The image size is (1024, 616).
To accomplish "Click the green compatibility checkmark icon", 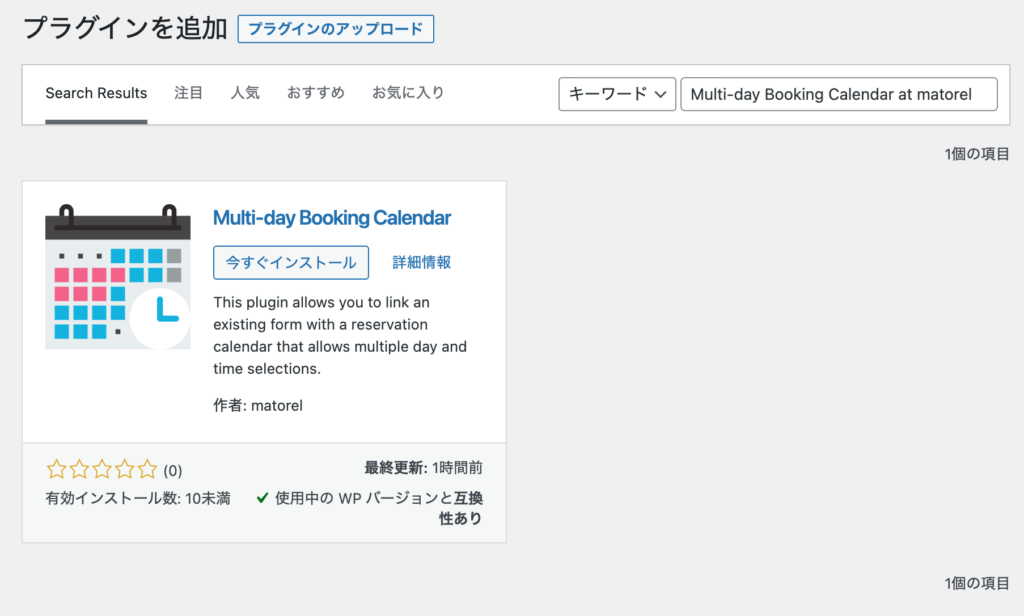I will [x=263, y=498].
